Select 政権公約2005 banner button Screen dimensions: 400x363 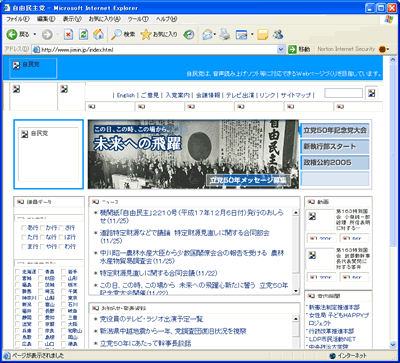coord(335,162)
